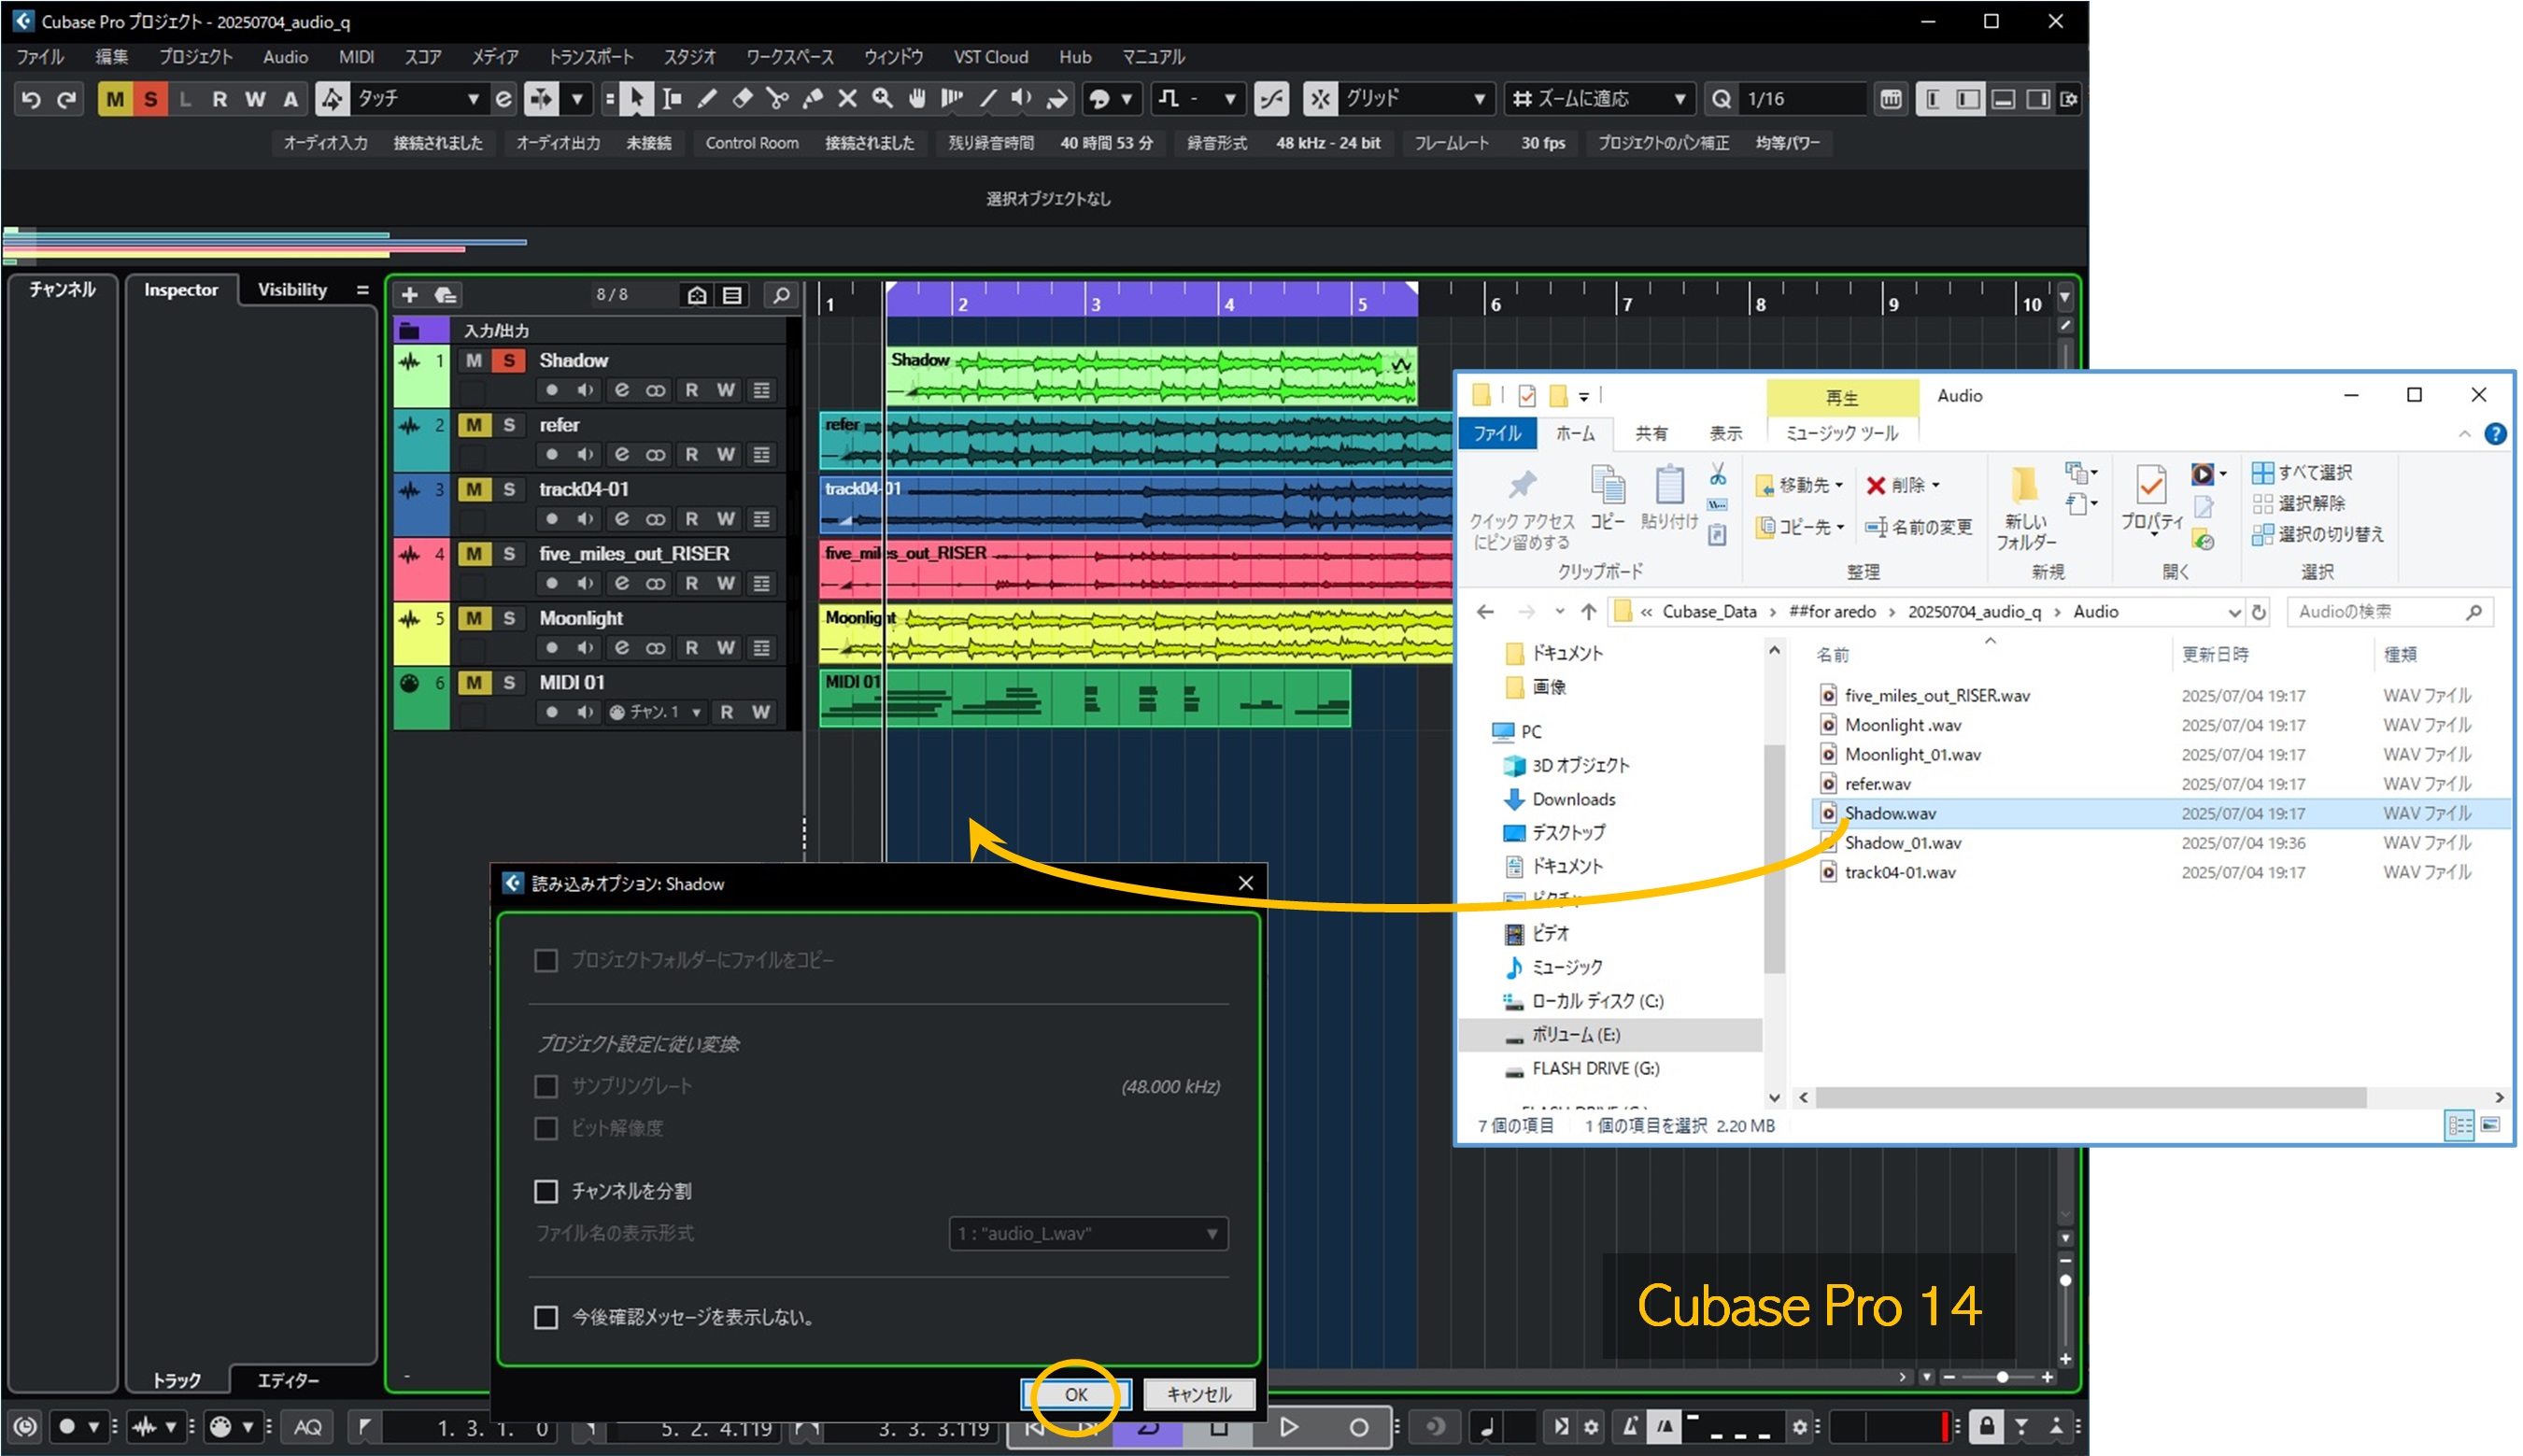Viewport: 2523px width, 1456px height.
Task: Select the Split scissors tool
Action: [777, 99]
